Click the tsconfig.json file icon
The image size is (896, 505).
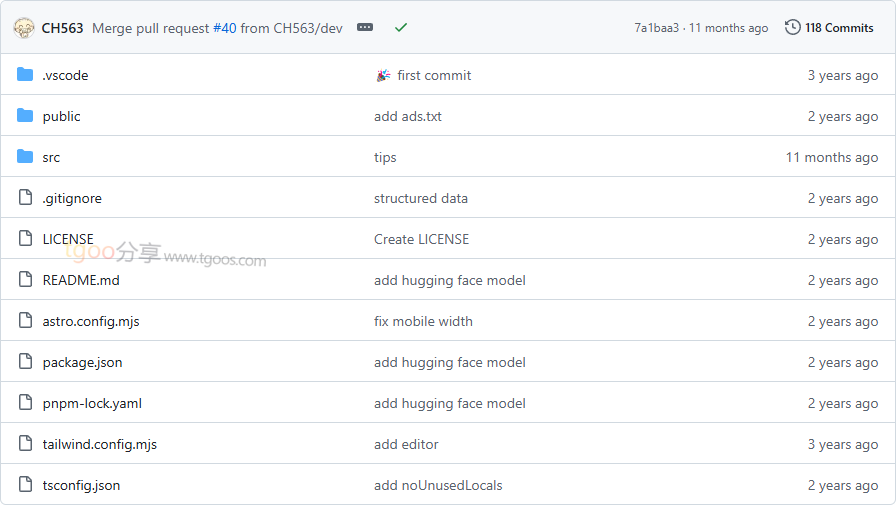pyautogui.click(x=25, y=485)
